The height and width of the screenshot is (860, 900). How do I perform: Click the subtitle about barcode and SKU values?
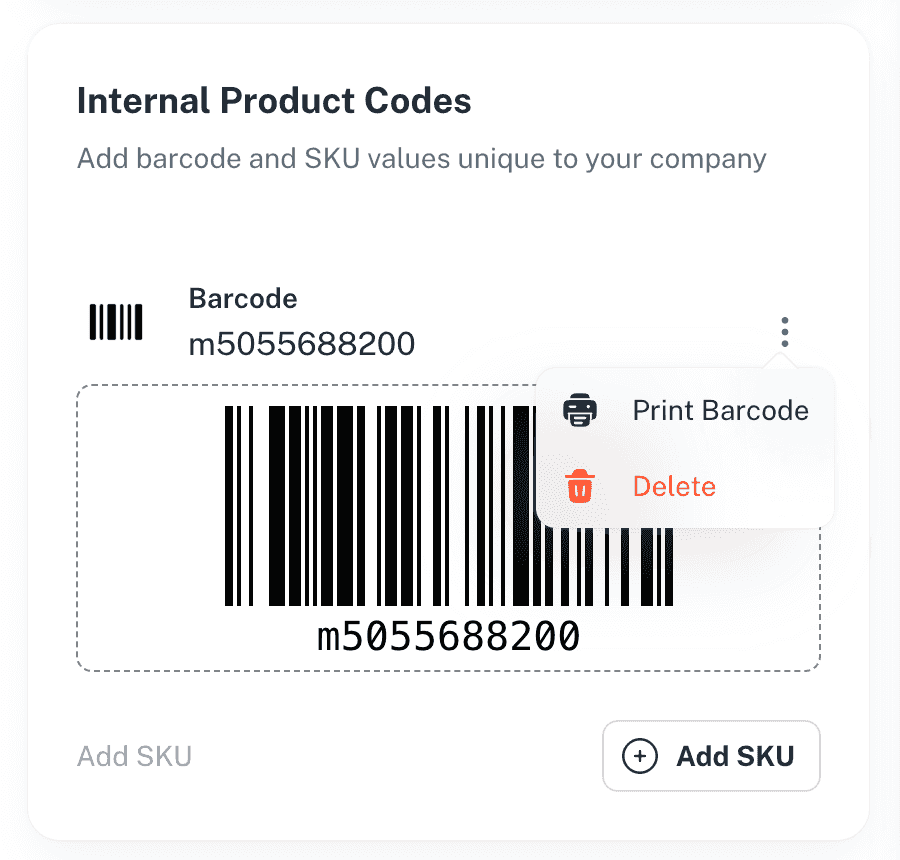(x=421, y=158)
